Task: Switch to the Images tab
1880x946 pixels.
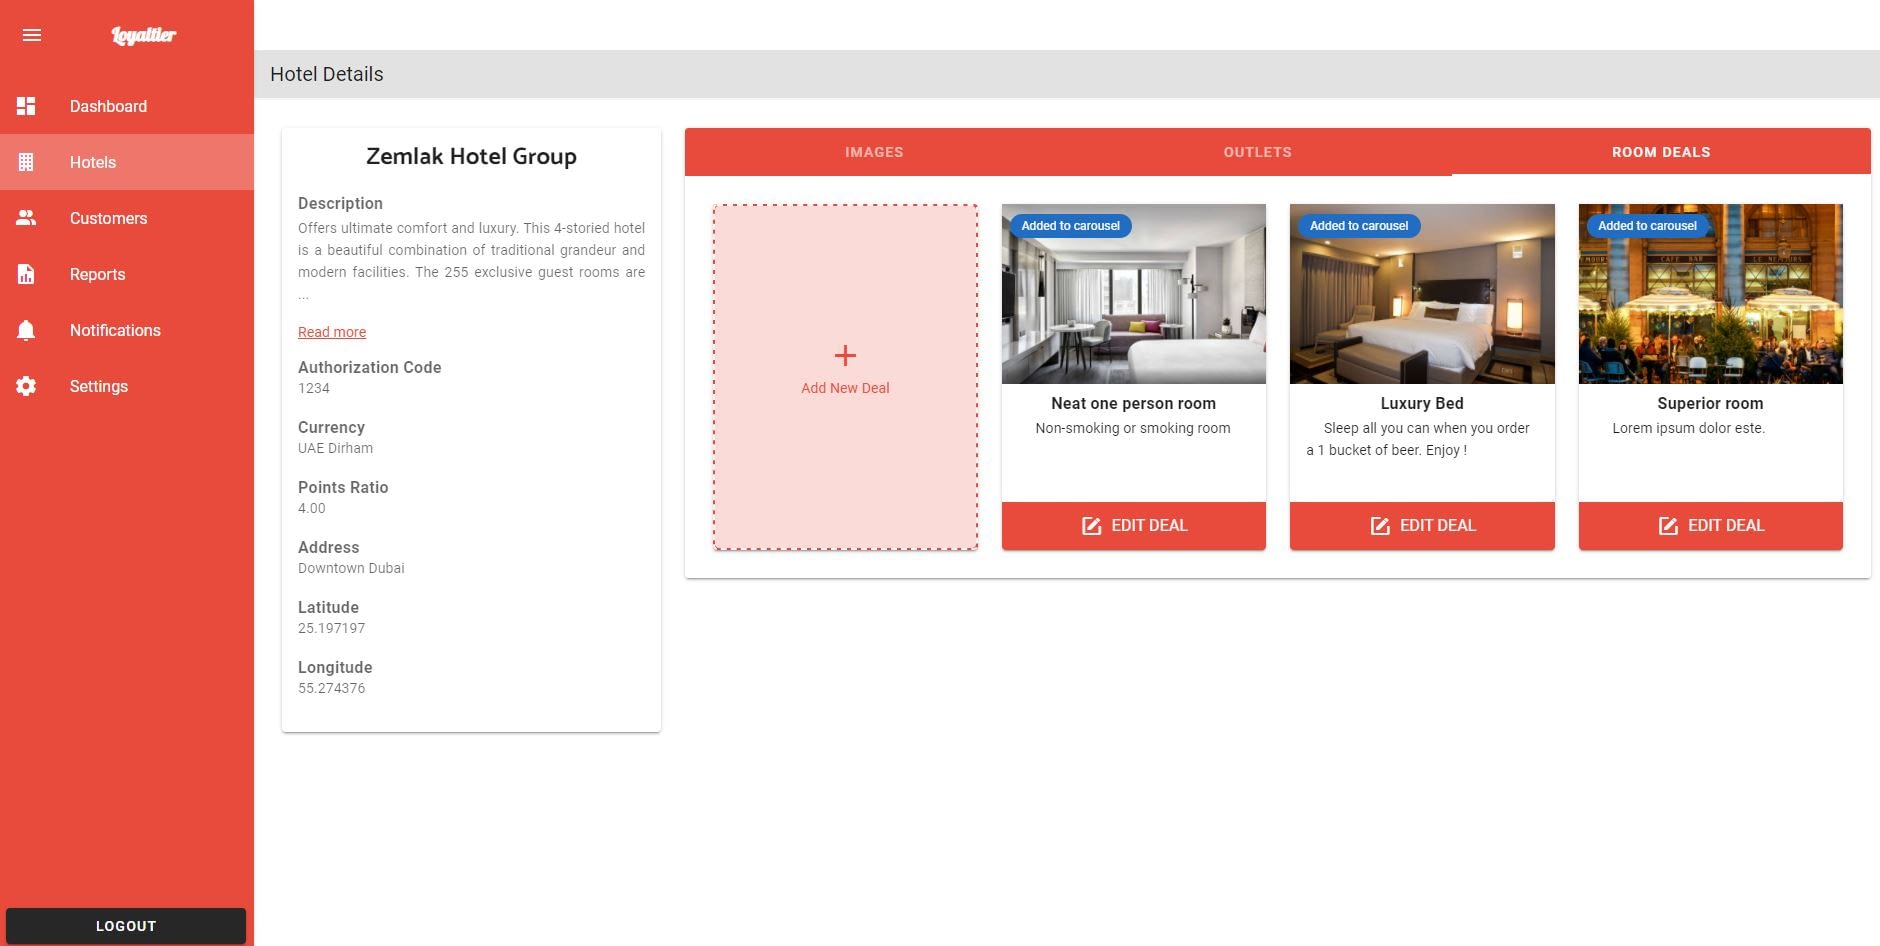Action: (874, 152)
